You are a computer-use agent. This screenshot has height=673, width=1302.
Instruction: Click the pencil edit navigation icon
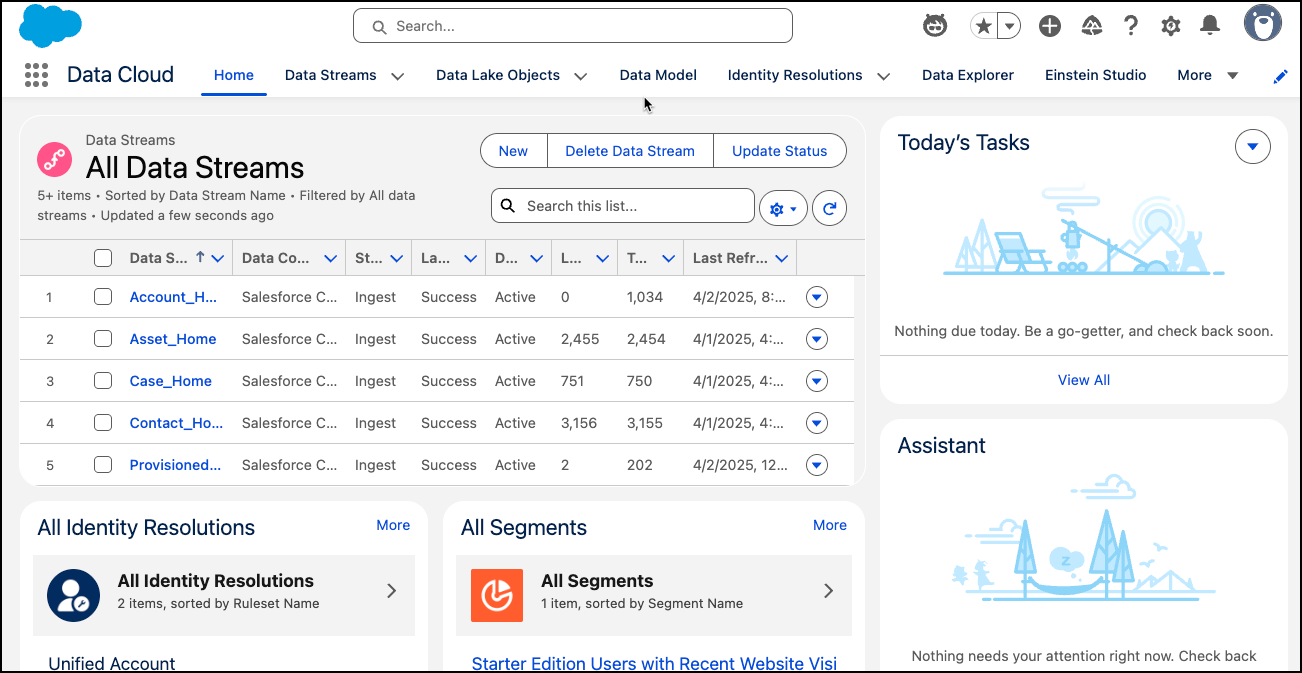point(1280,76)
